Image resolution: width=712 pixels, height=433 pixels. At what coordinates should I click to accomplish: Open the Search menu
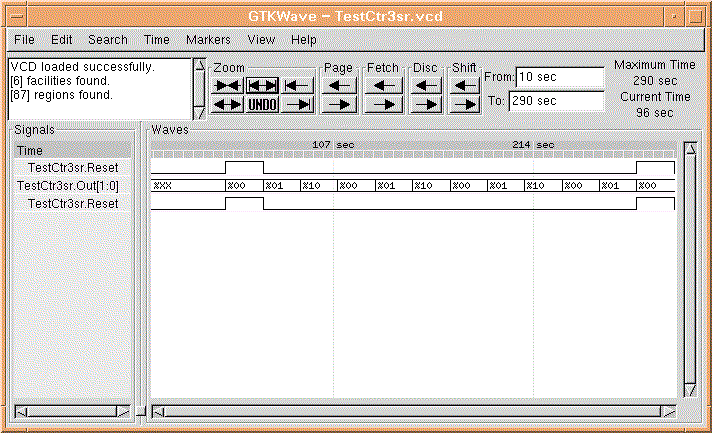(108, 40)
